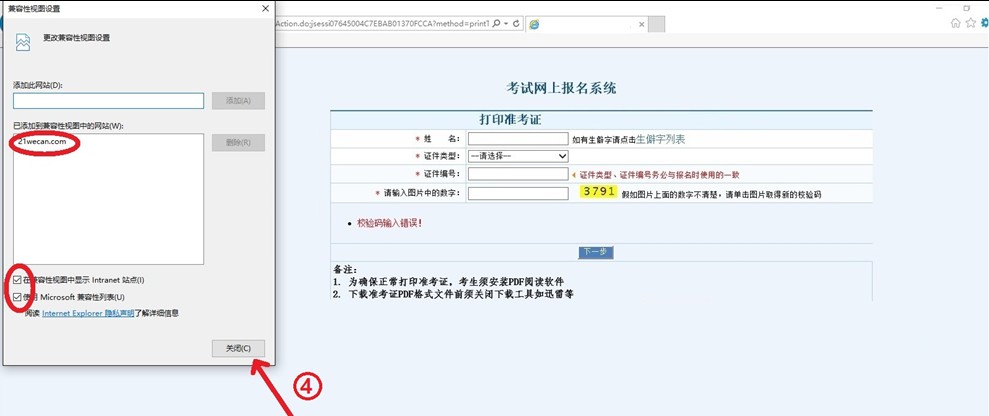Click the IE home icon
Image resolution: width=989 pixels, height=416 pixels.
coord(955,22)
